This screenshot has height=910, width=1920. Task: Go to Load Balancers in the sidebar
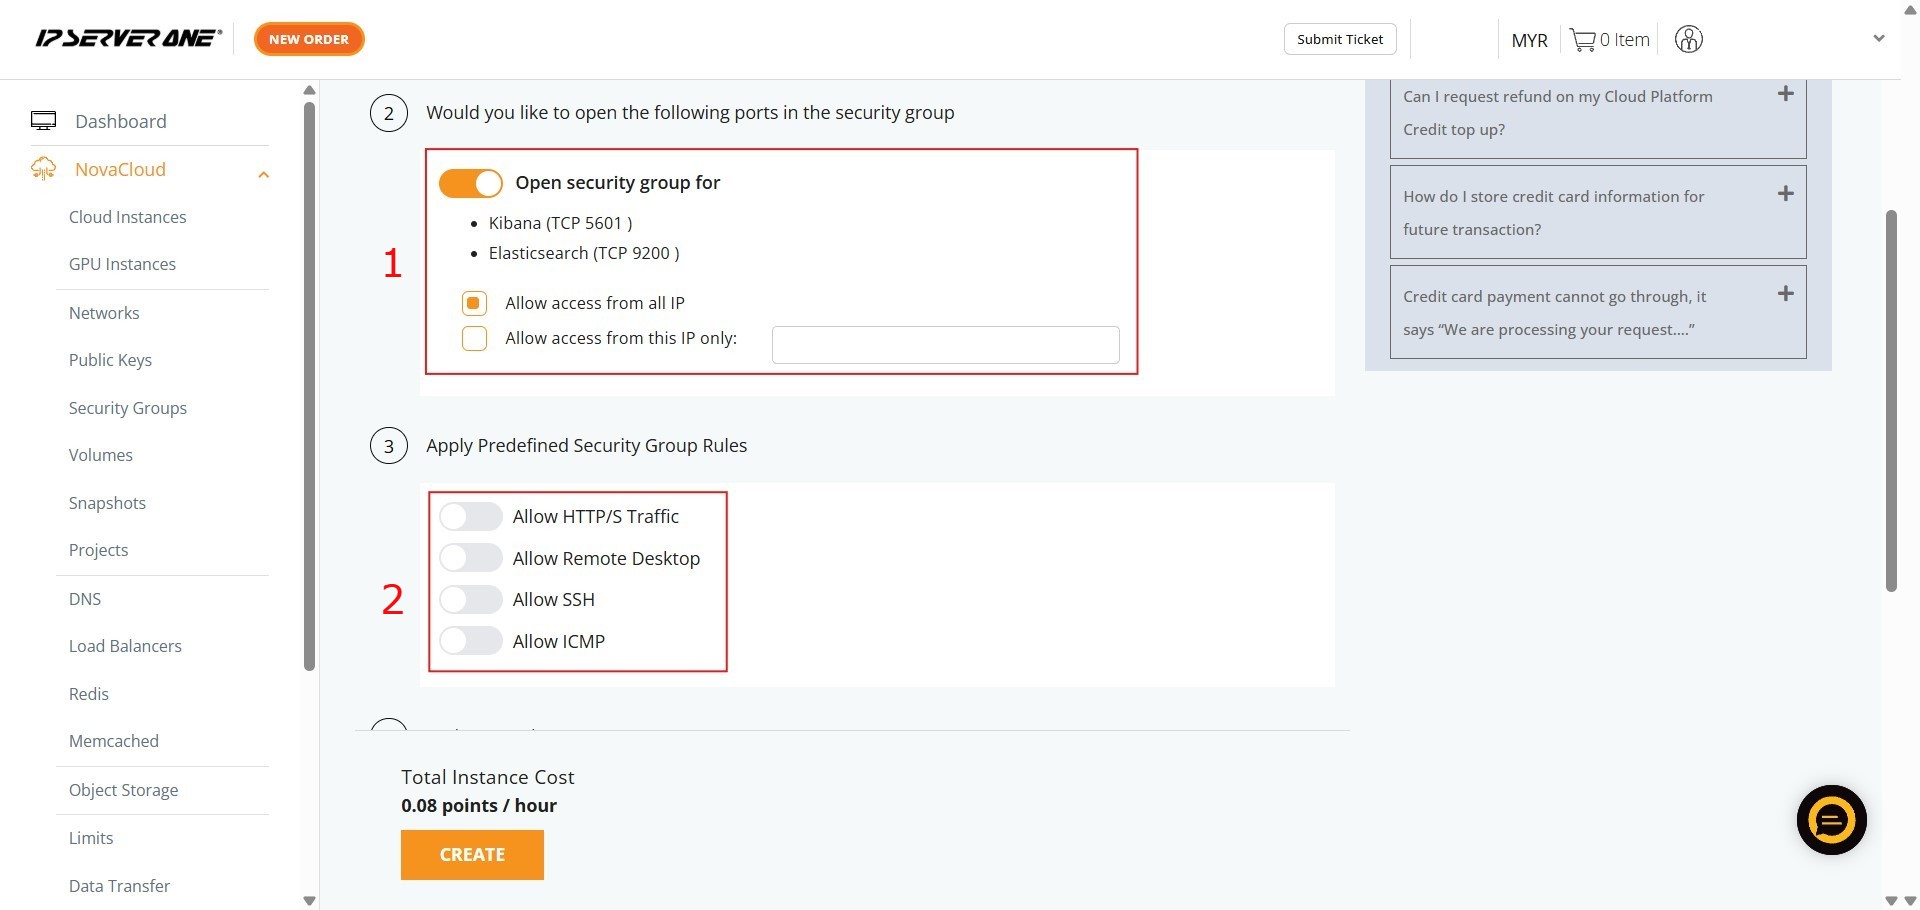(125, 646)
